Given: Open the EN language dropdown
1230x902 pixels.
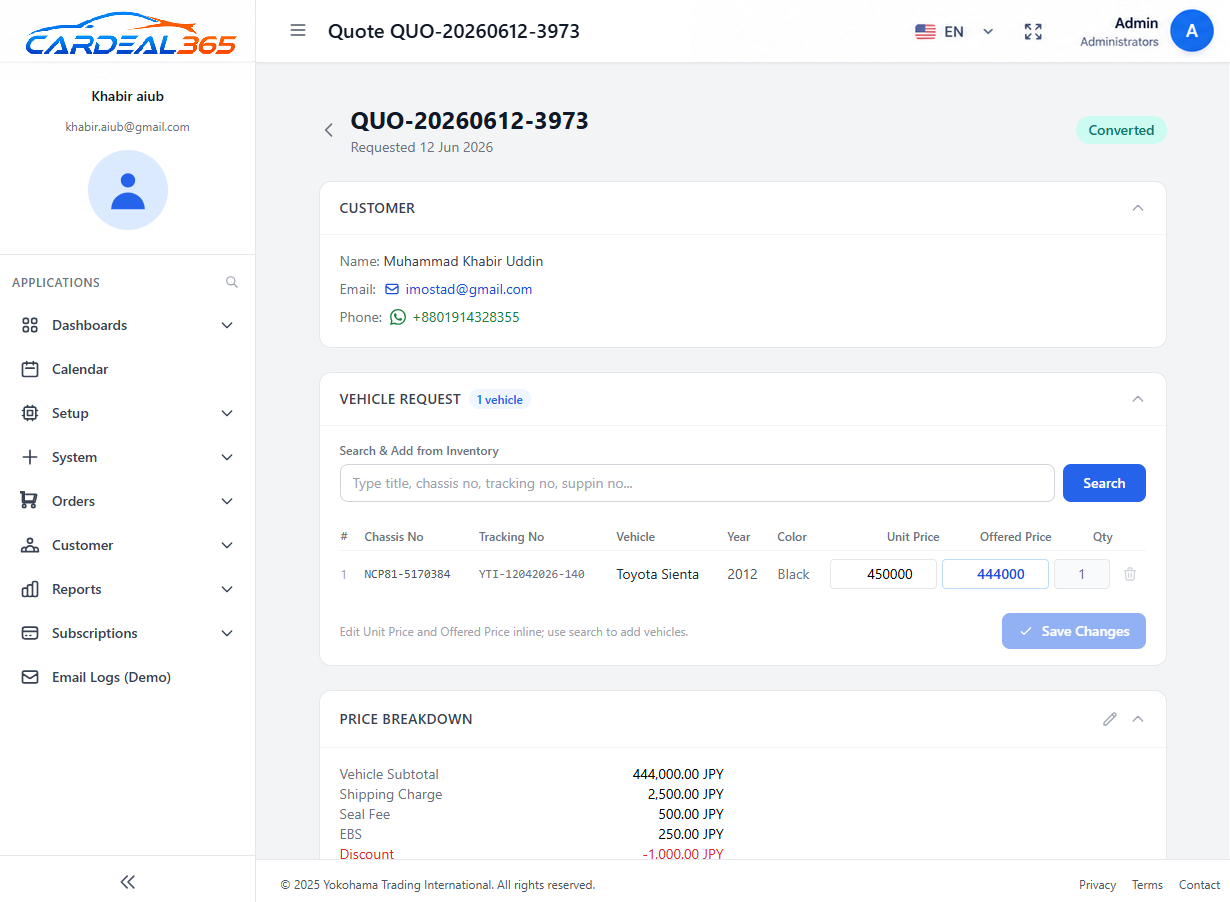Looking at the screenshot, I should pyautogui.click(x=954, y=31).
